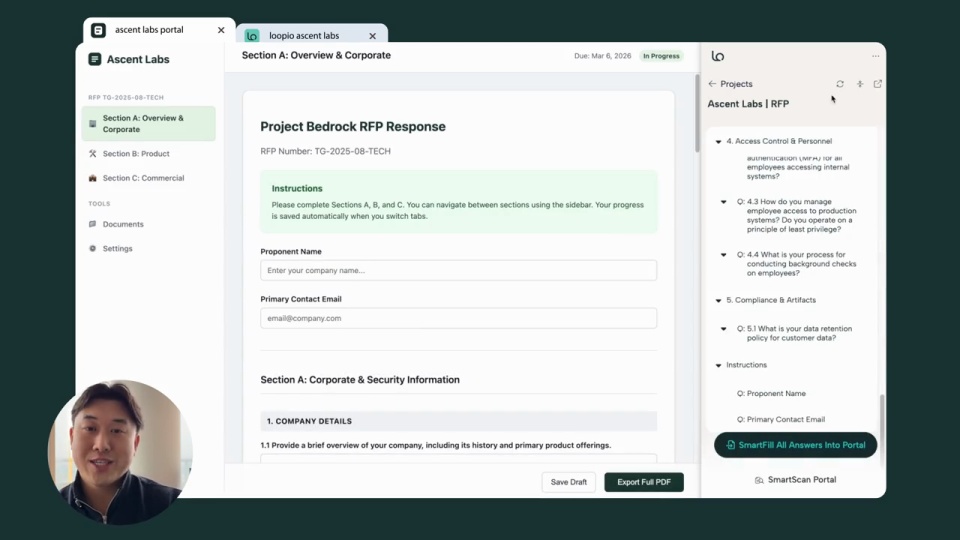Click the Ascent Labs logo icon
Image resolution: width=960 pixels, height=540 pixels.
coord(94,59)
